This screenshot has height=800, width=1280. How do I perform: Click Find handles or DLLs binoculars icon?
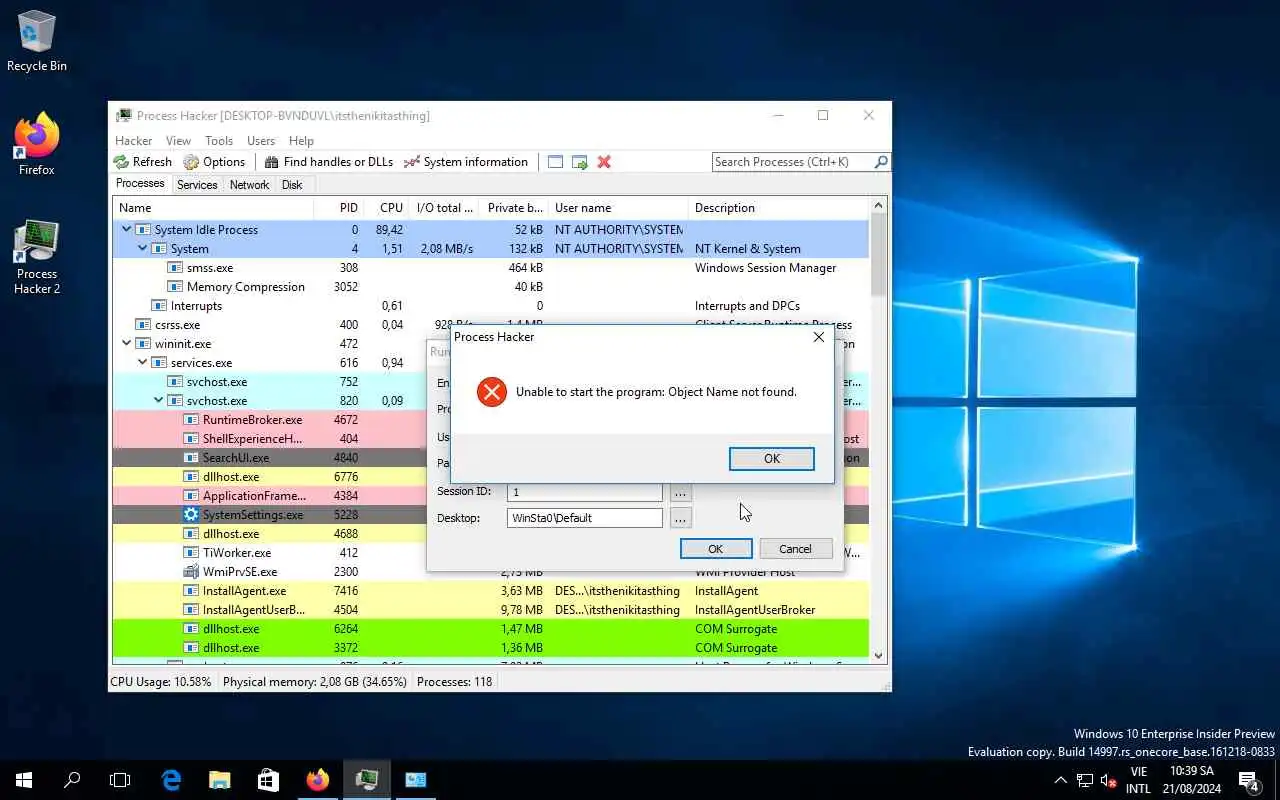click(x=271, y=162)
